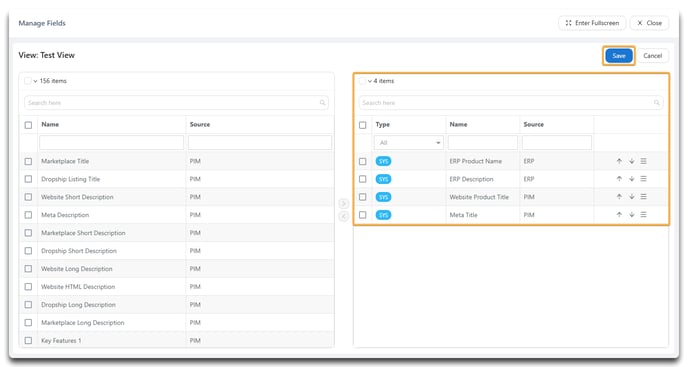
Task: Move Website Product Title row down
Action: 631,197
